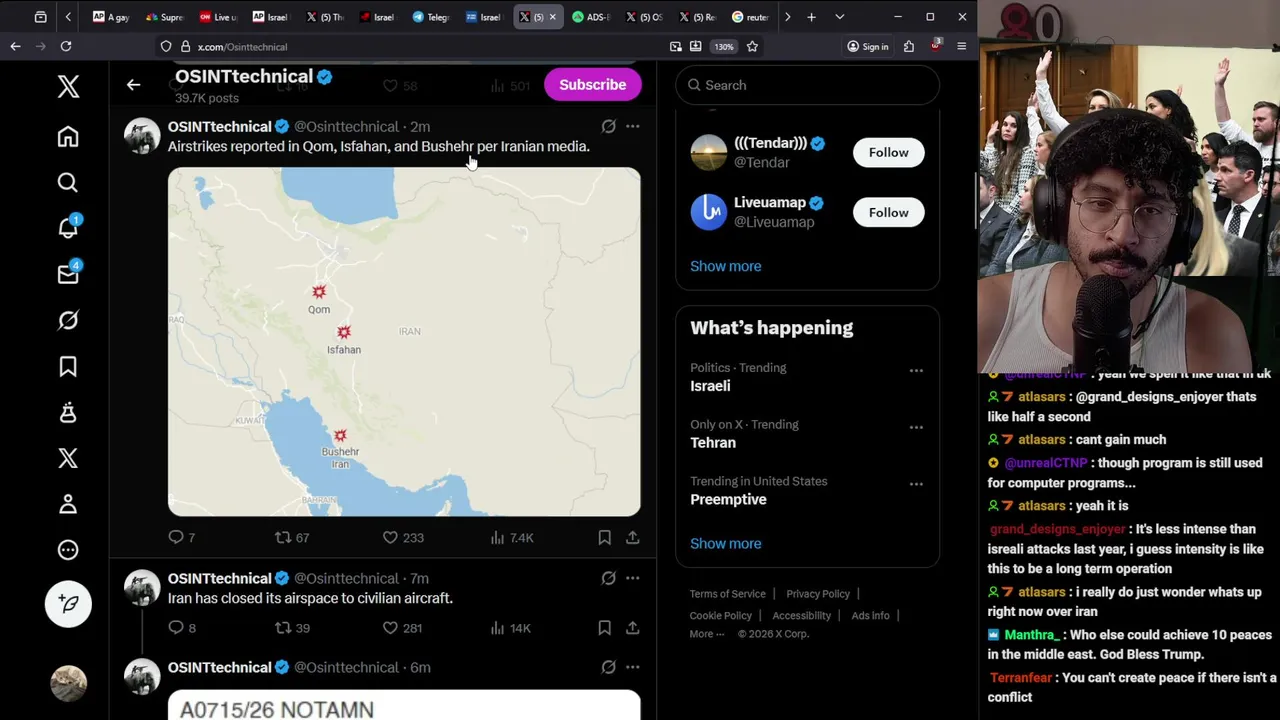Open more options on the airstrikes post
This screenshot has height=720, width=1280.
click(633, 127)
